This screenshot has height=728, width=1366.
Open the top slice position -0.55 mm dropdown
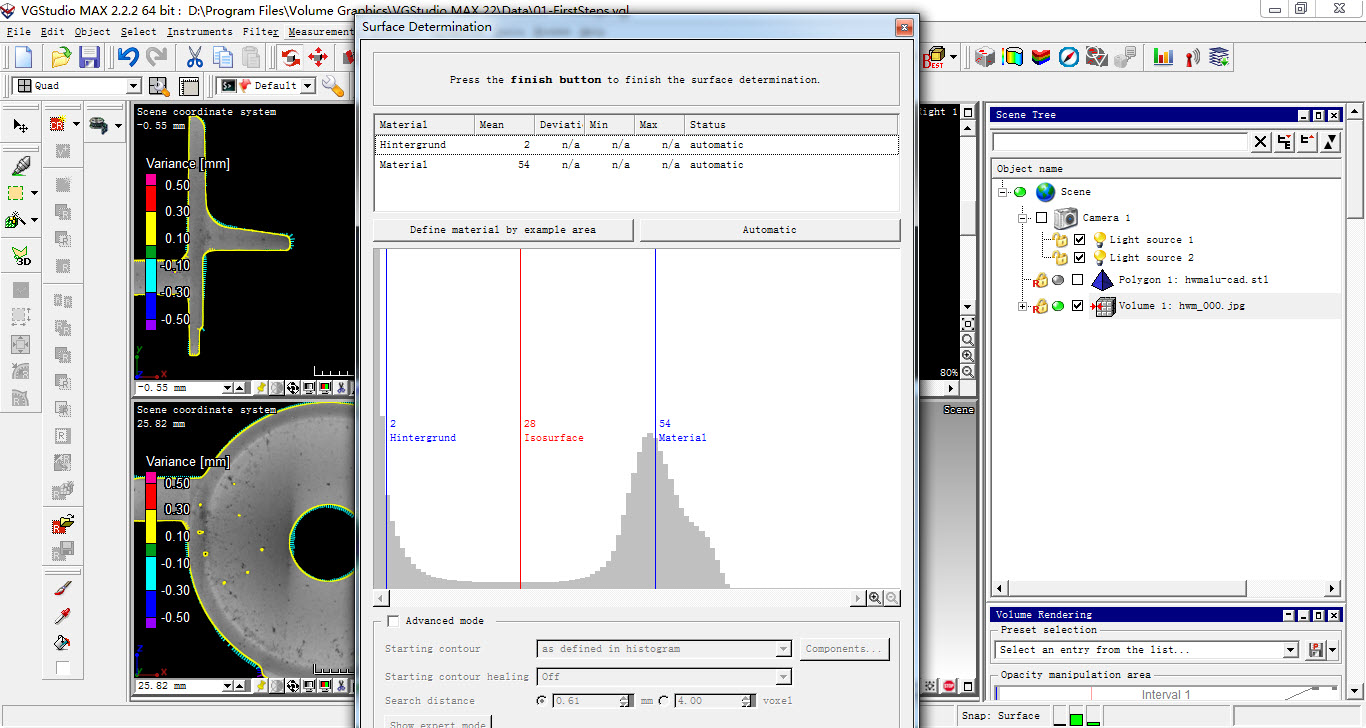pos(227,388)
